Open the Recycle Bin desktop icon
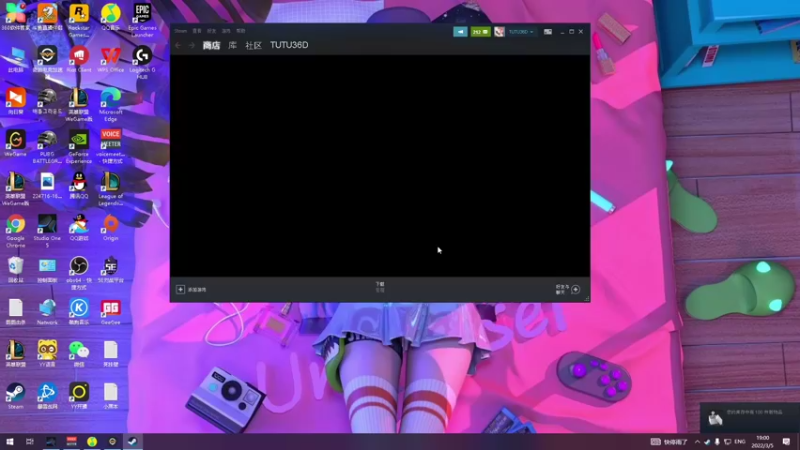The image size is (800, 450). [x=15, y=269]
